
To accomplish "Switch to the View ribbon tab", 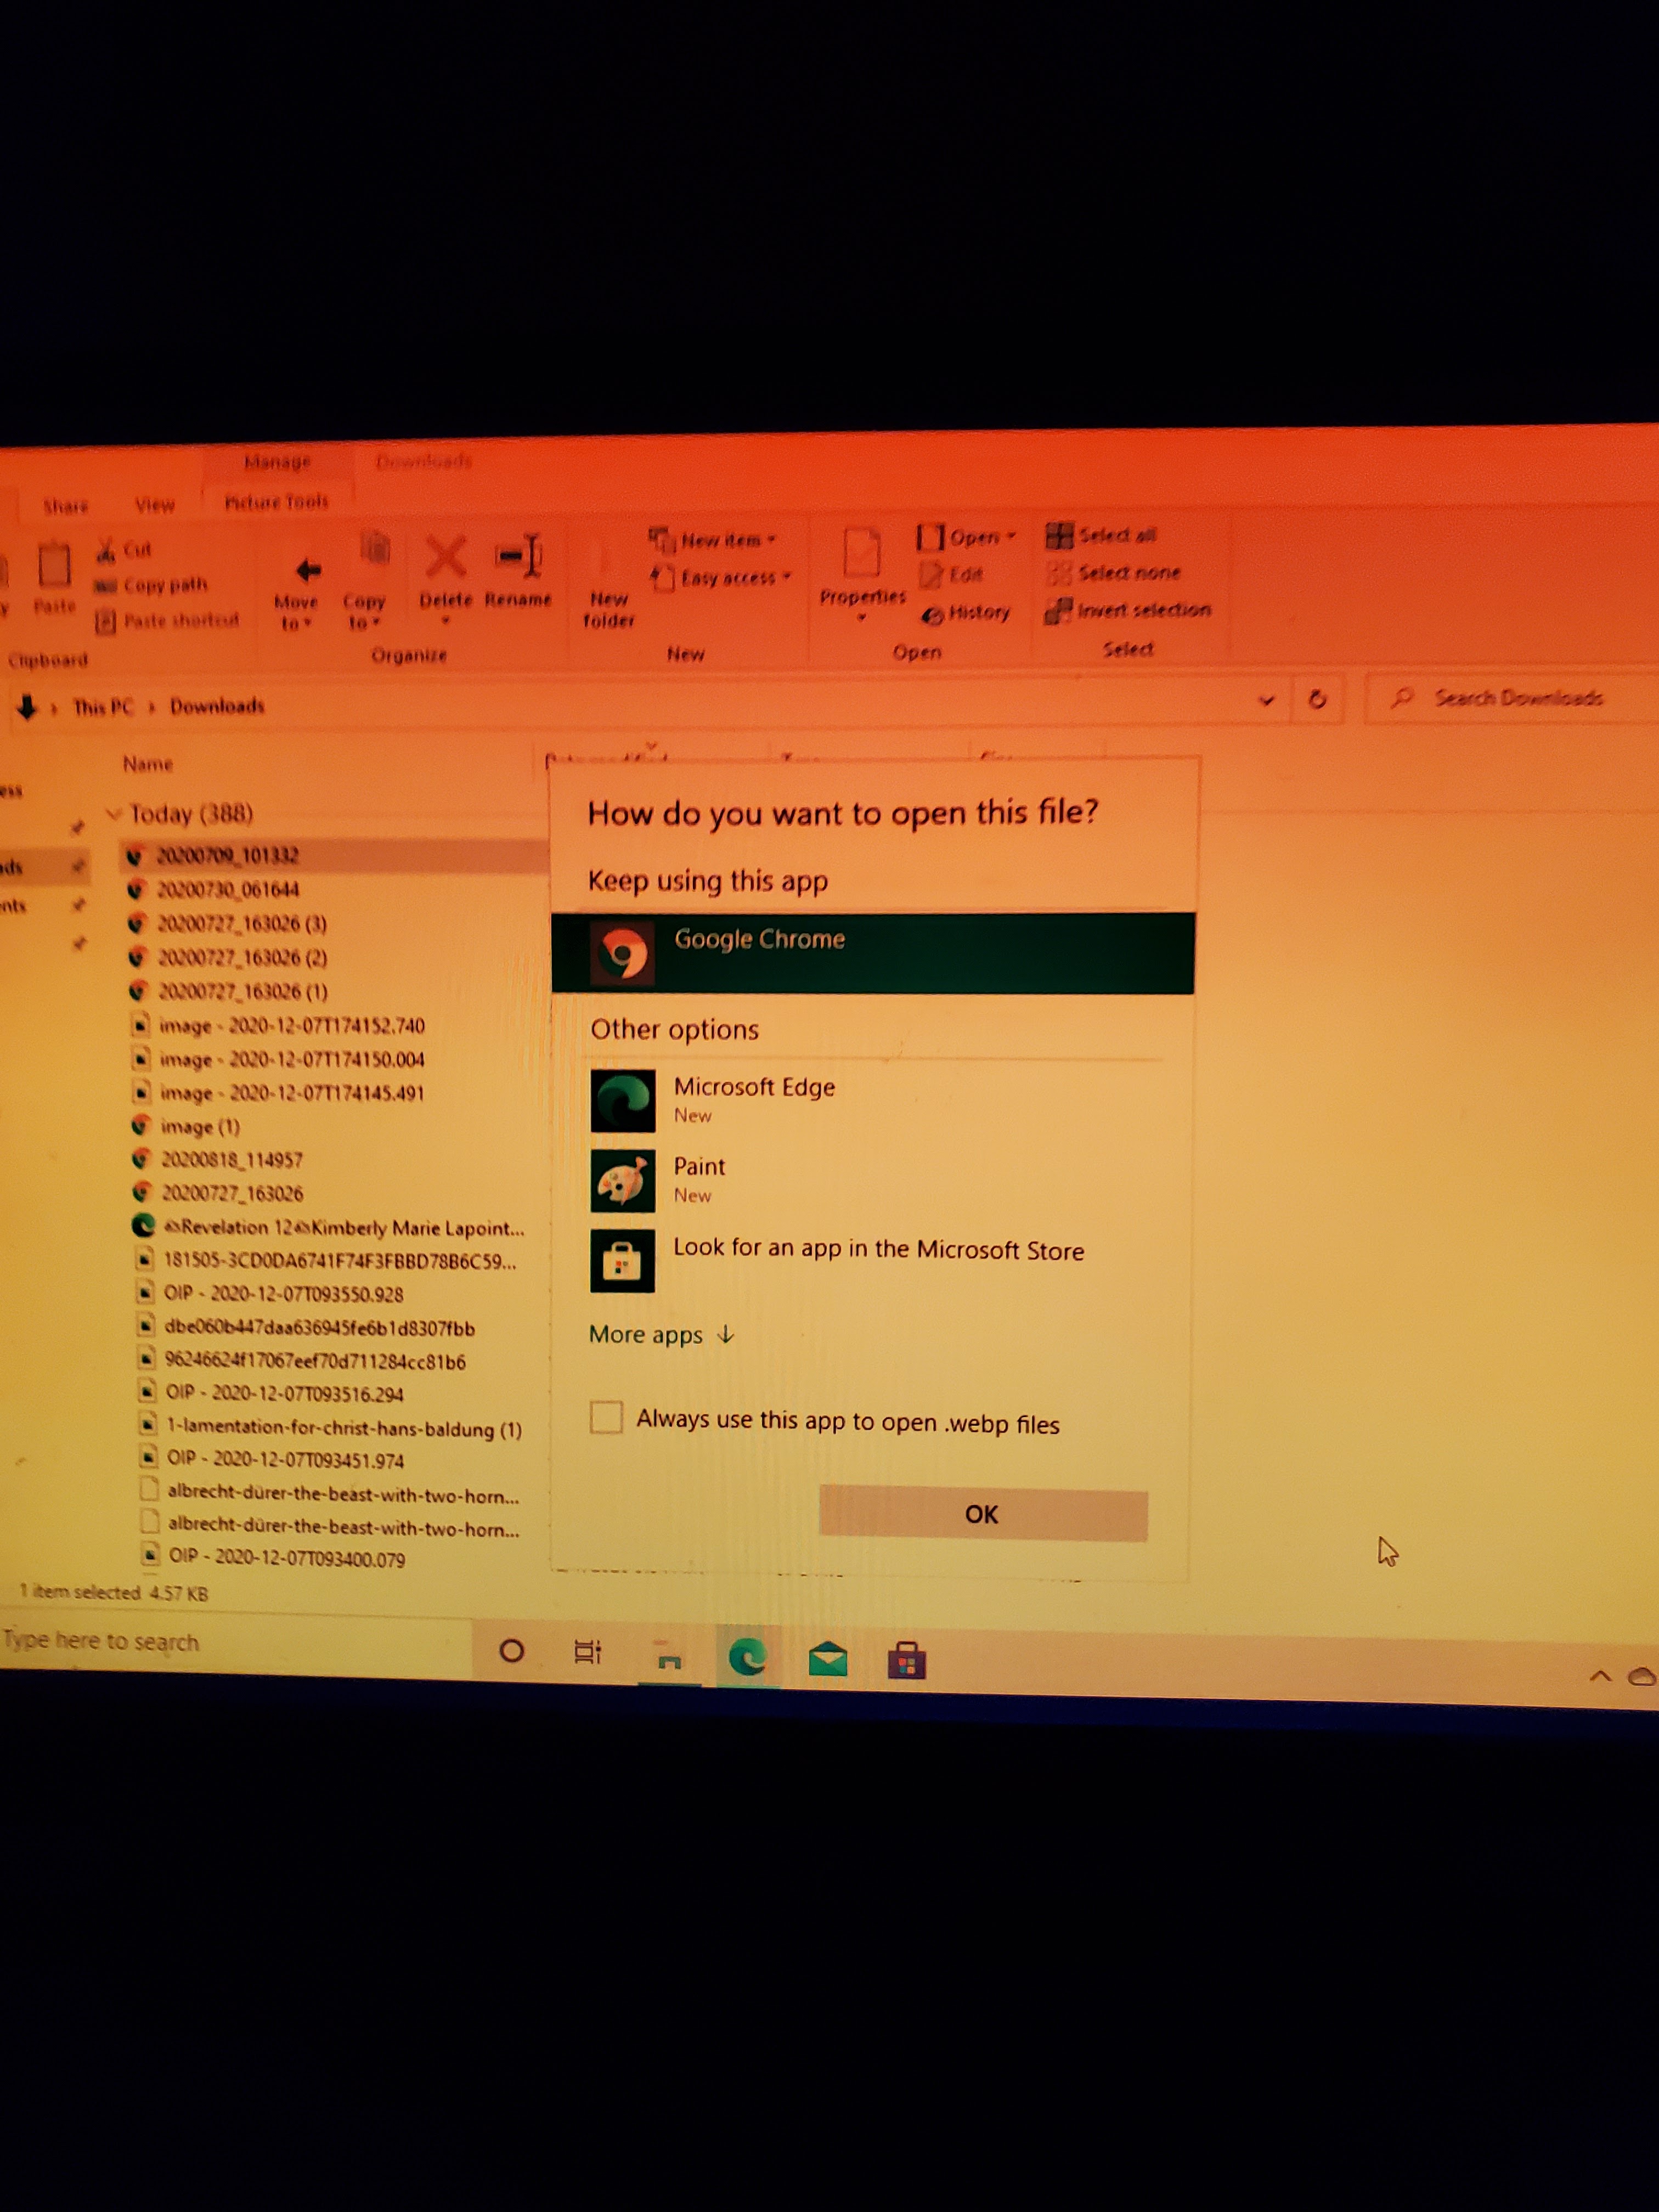I will [x=154, y=505].
